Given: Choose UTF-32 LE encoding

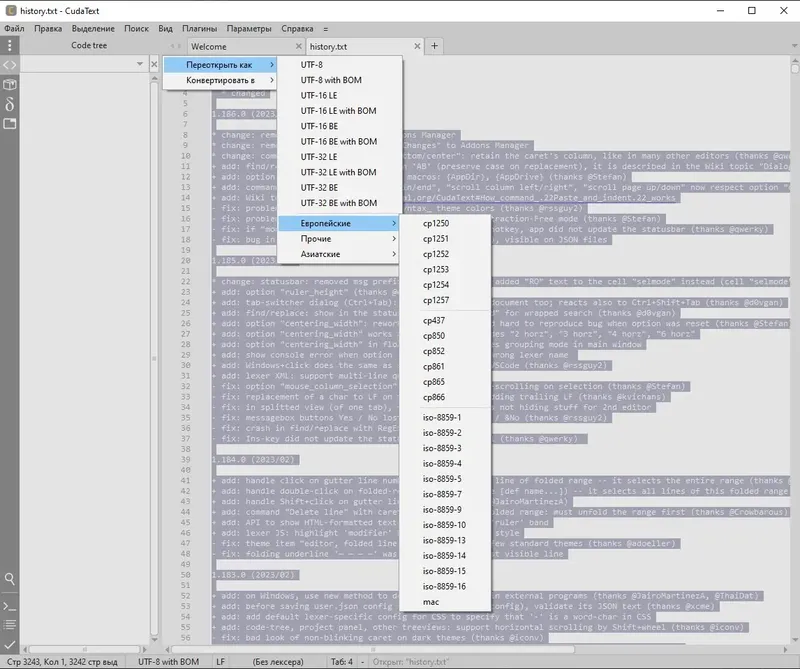Looking at the screenshot, I should pyautogui.click(x=338, y=157).
